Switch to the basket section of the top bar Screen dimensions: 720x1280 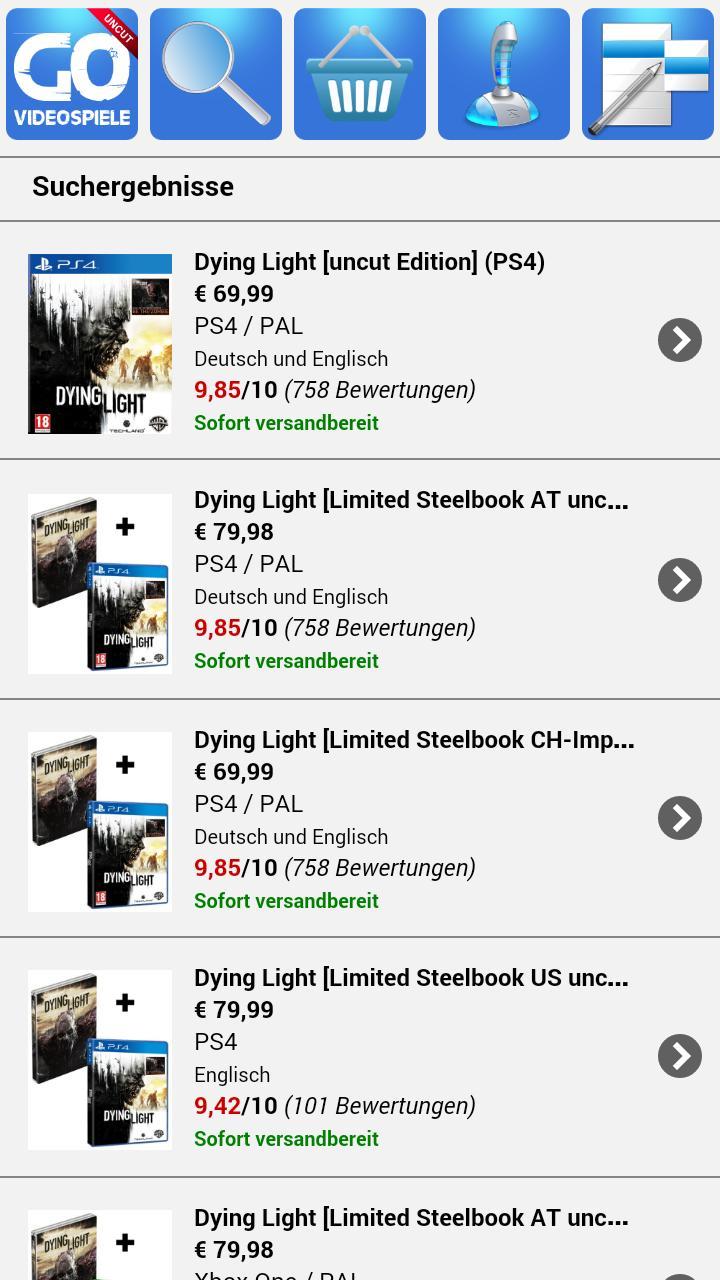coord(360,73)
